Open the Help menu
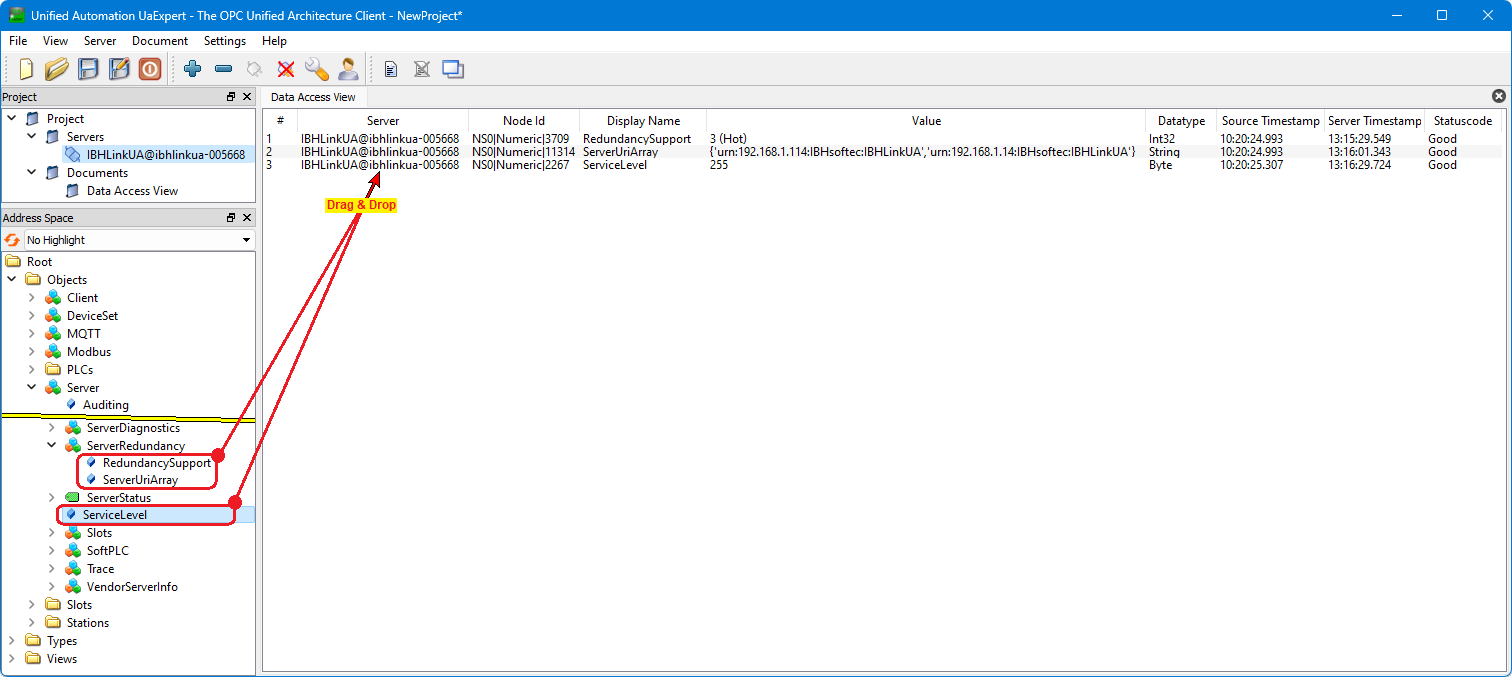This screenshot has width=1512, height=677. tap(274, 41)
